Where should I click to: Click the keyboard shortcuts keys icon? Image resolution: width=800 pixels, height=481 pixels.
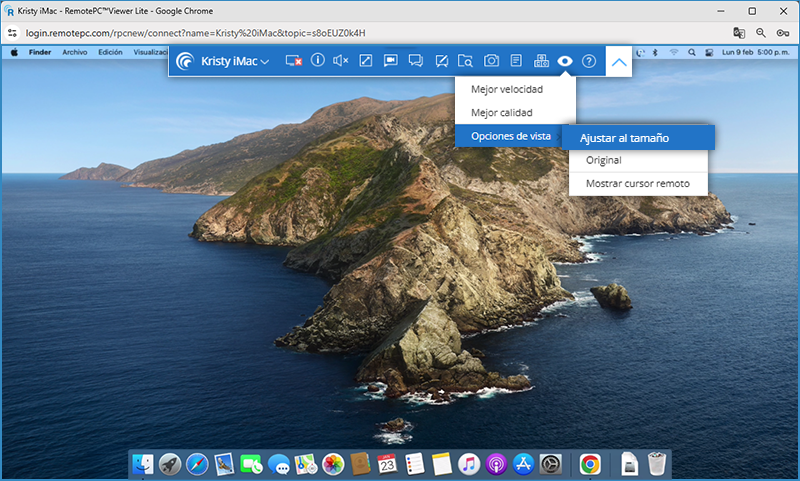[541, 61]
